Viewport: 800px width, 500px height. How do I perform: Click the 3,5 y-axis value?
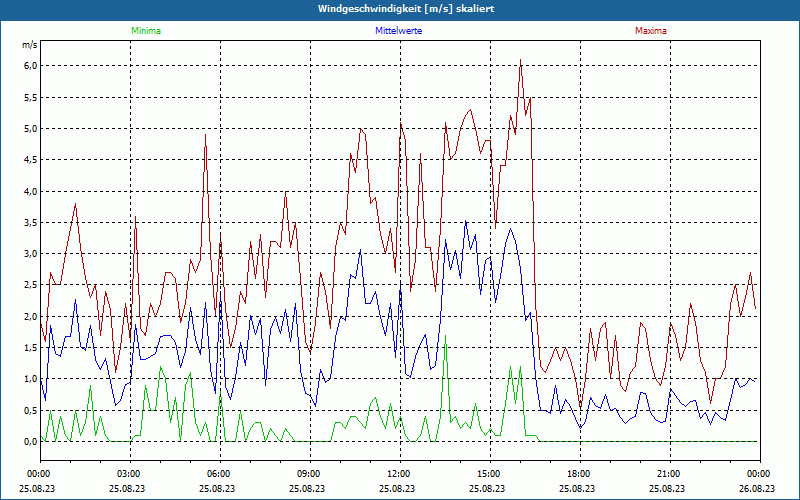[31, 222]
